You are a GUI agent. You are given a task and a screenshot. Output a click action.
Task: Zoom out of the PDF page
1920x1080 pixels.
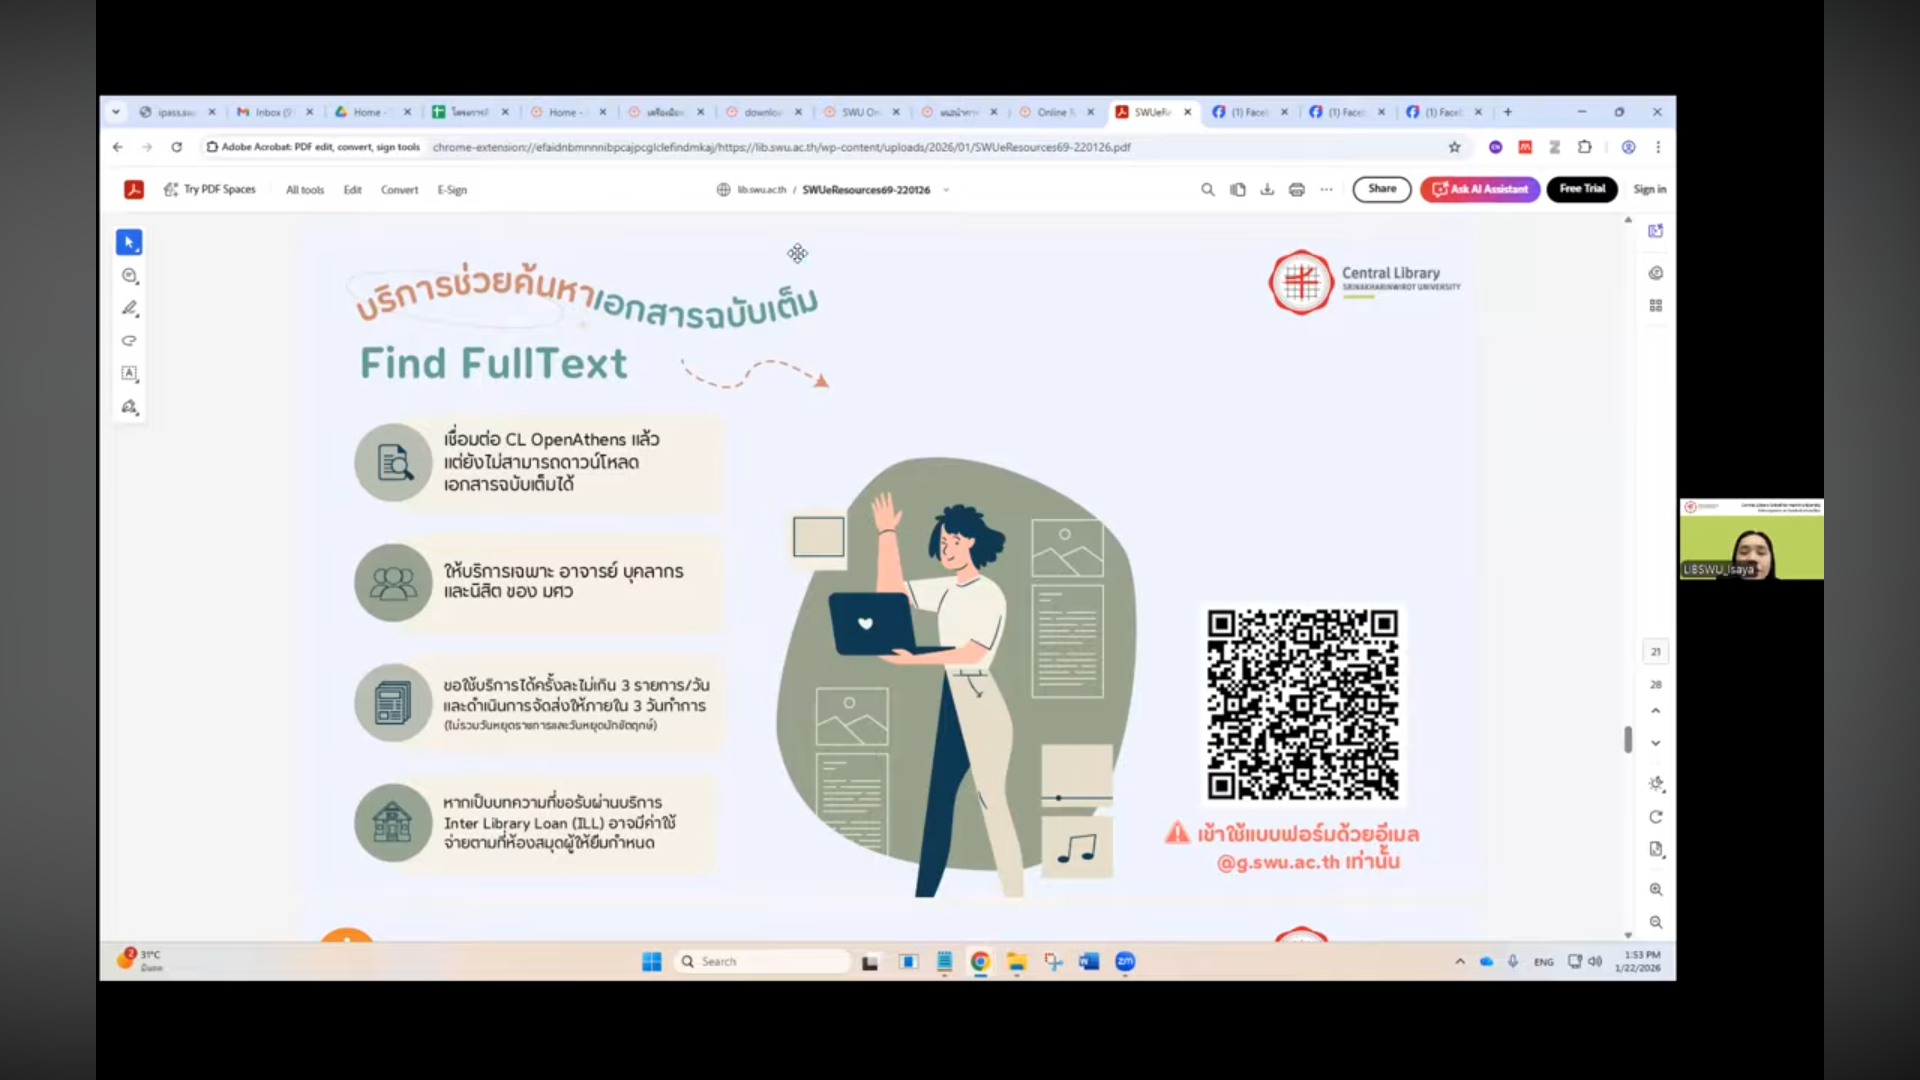click(x=1656, y=922)
